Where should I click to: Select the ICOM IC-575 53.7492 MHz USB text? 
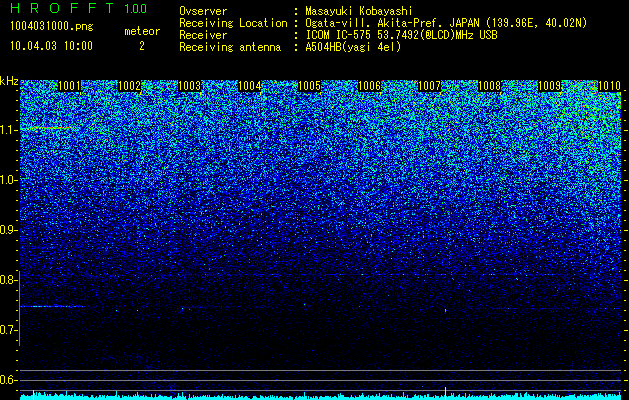(401, 35)
